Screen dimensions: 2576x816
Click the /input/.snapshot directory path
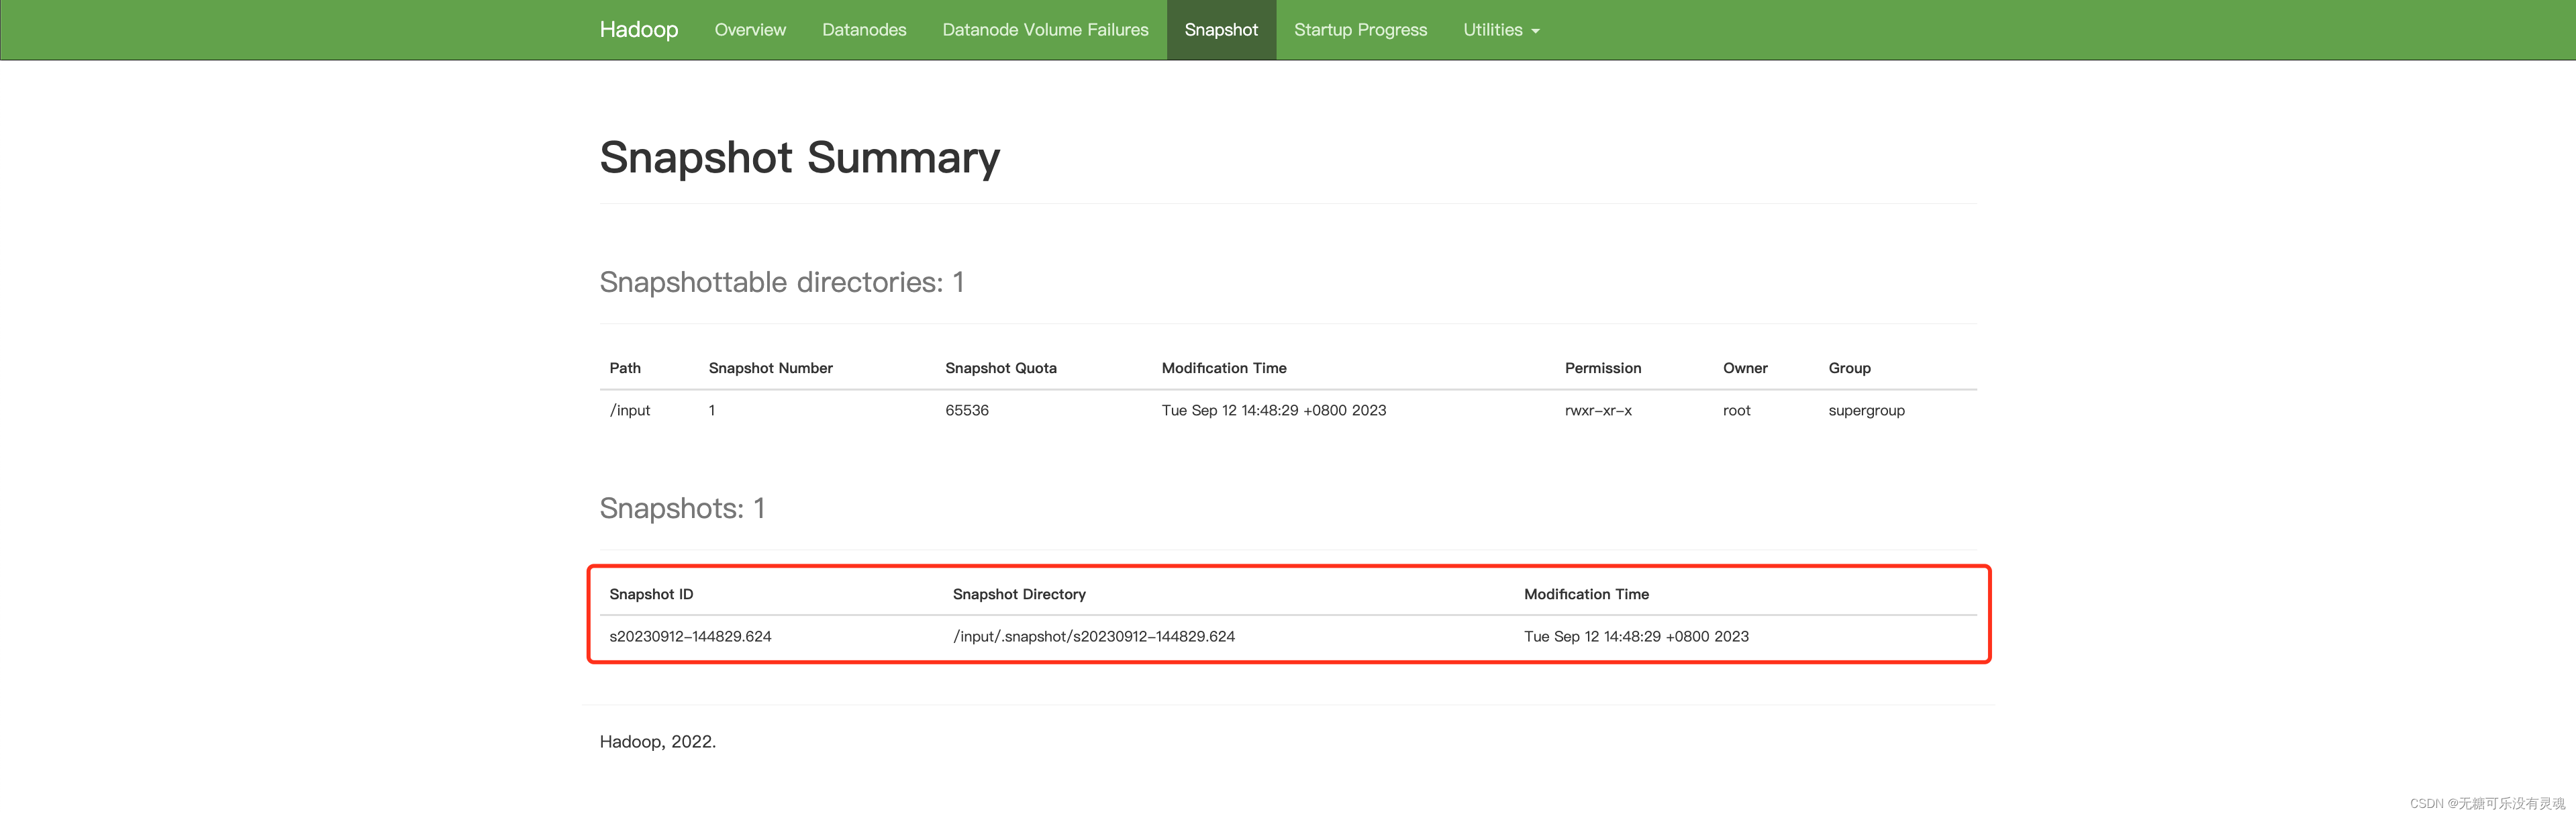pyautogui.click(x=1093, y=636)
